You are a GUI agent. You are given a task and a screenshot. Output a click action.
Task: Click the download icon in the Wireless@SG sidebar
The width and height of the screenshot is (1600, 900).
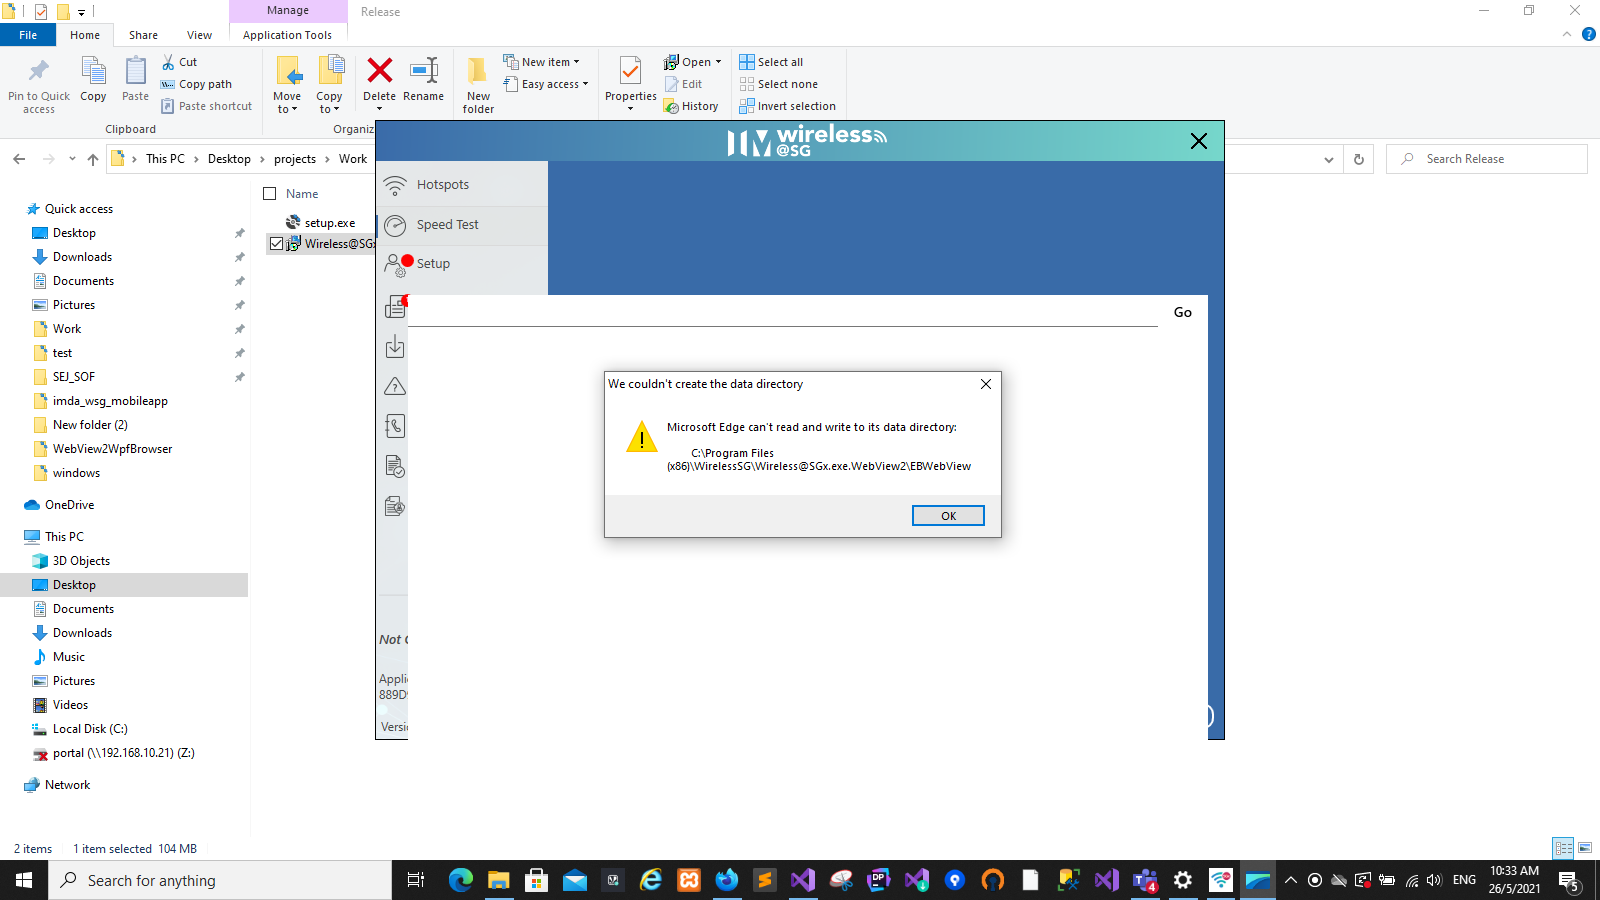coord(395,346)
